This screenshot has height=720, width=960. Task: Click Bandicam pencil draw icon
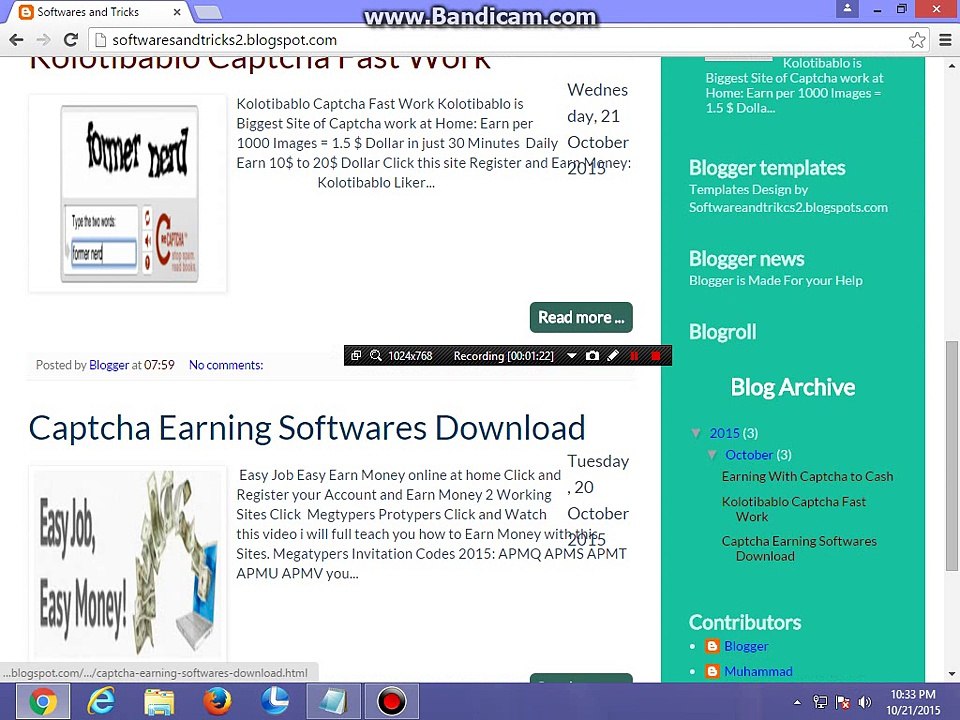click(613, 356)
